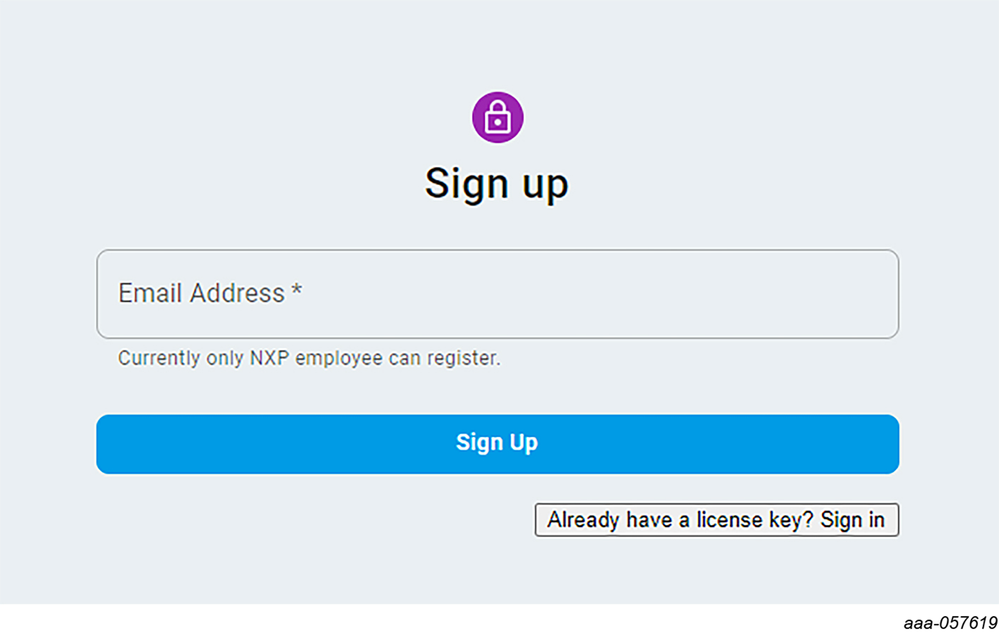Go to Sign in with license key
The height and width of the screenshot is (634, 999).
point(716,520)
